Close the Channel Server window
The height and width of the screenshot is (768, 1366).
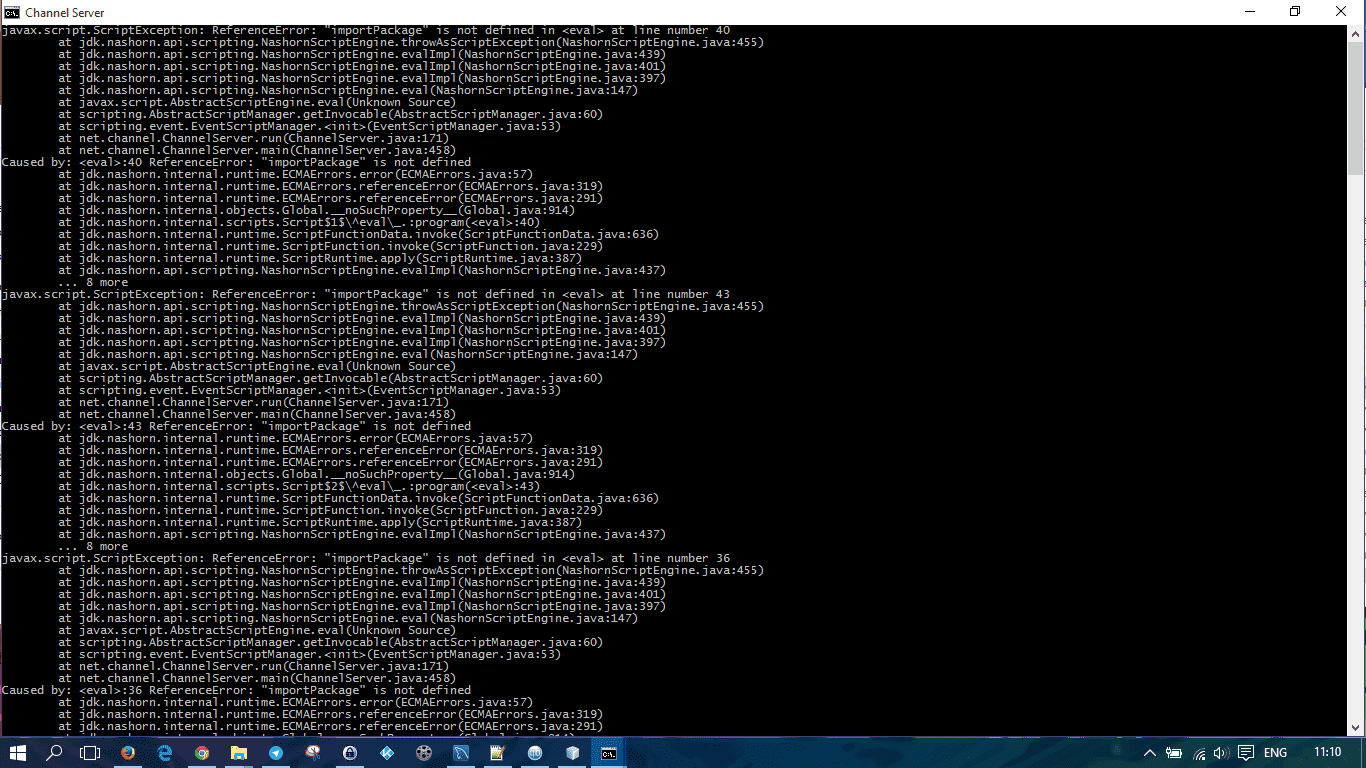pyautogui.click(x=1341, y=12)
